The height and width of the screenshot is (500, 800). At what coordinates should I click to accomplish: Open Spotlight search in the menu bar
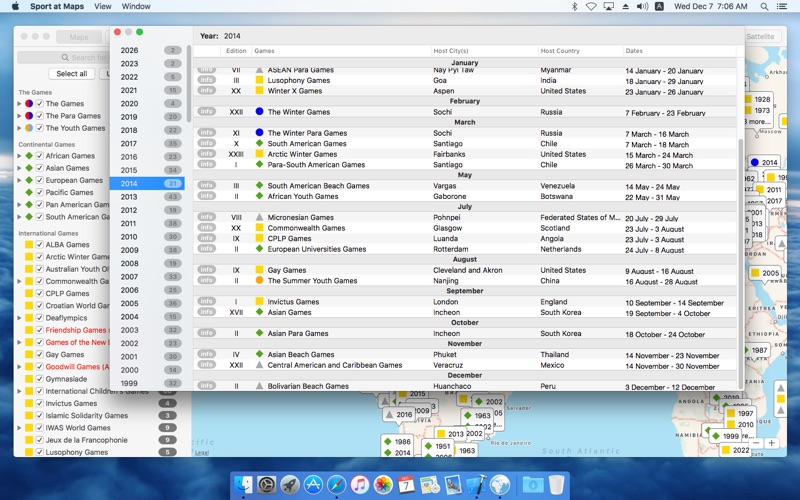click(x=764, y=7)
